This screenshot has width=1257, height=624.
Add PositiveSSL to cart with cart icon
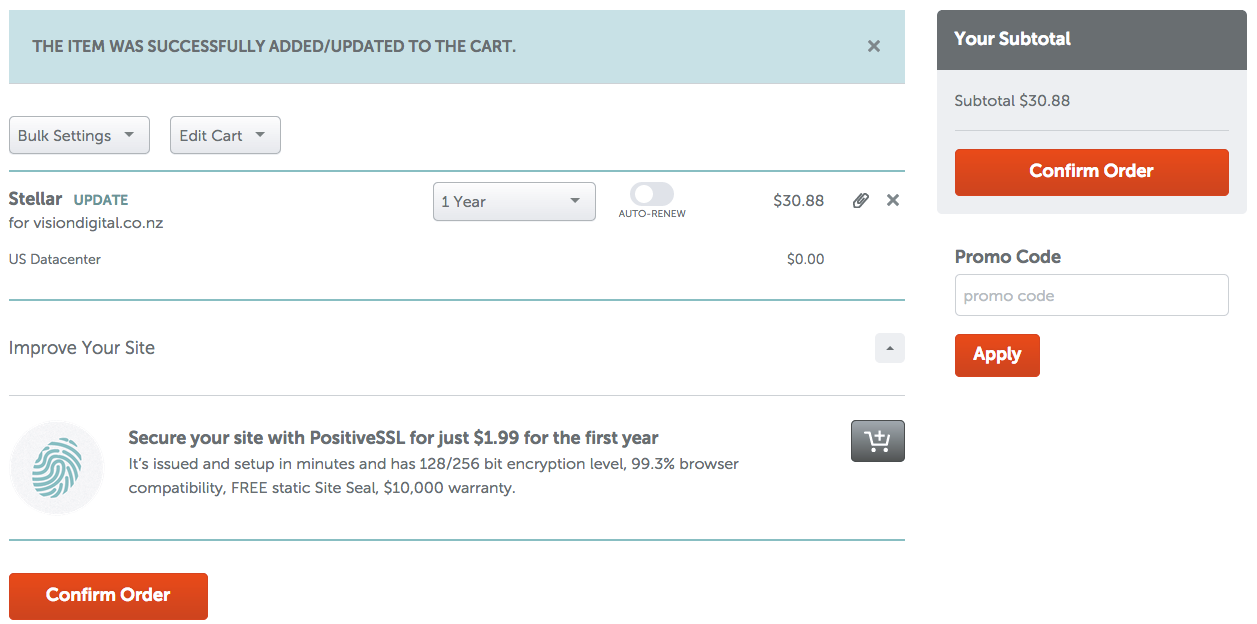click(x=878, y=441)
